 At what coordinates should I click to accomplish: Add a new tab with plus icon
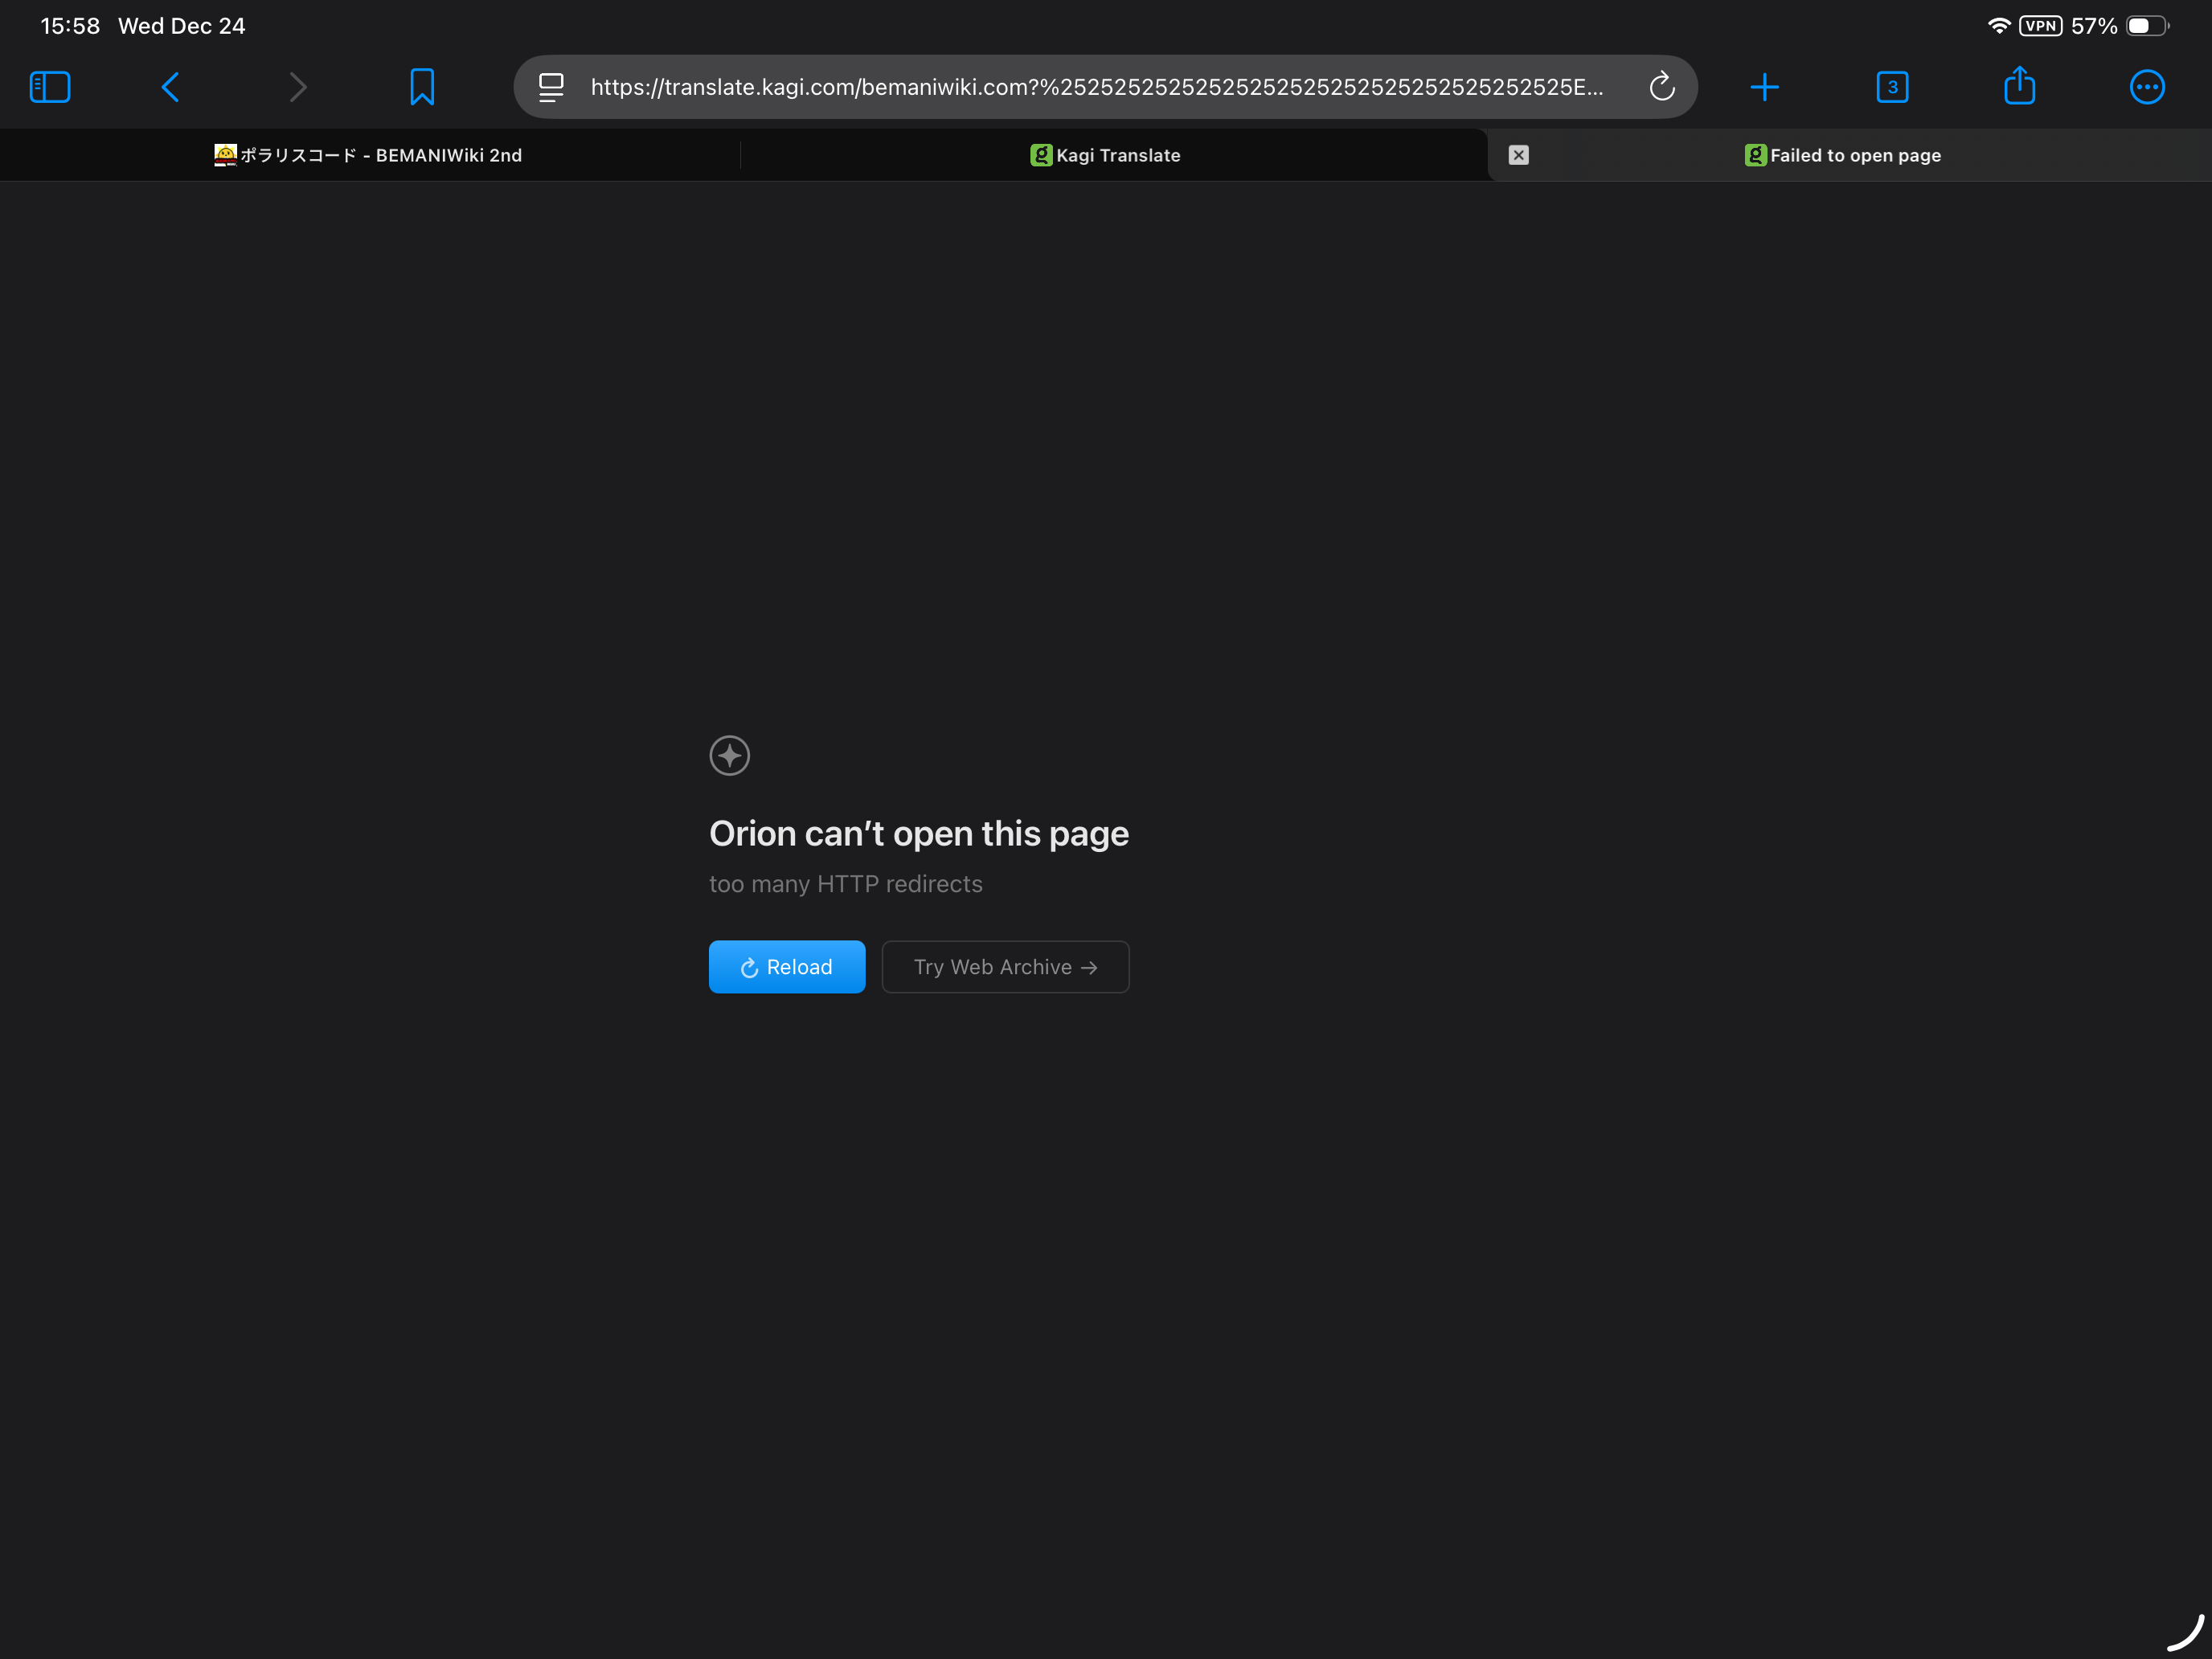coord(1764,87)
